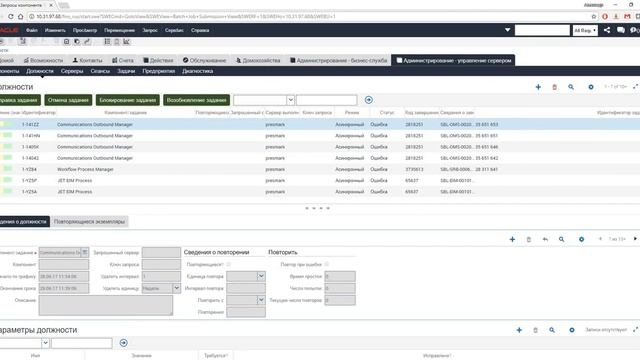Open the Удалить единицу dropdown
This screenshot has height=360, width=640.
point(176,288)
